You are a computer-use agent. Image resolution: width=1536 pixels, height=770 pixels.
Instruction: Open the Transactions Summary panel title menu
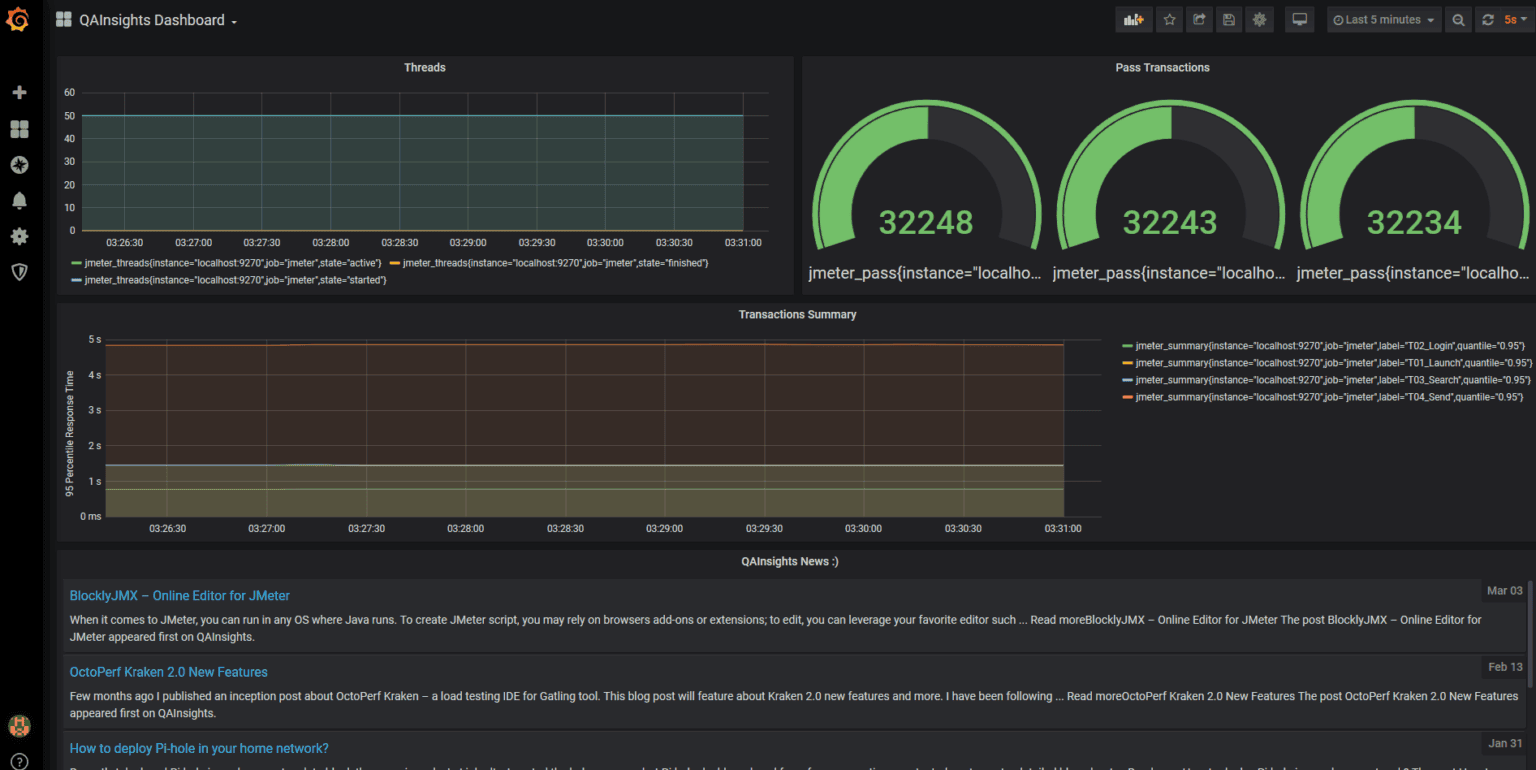pyautogui.click(x=796, y=314)
